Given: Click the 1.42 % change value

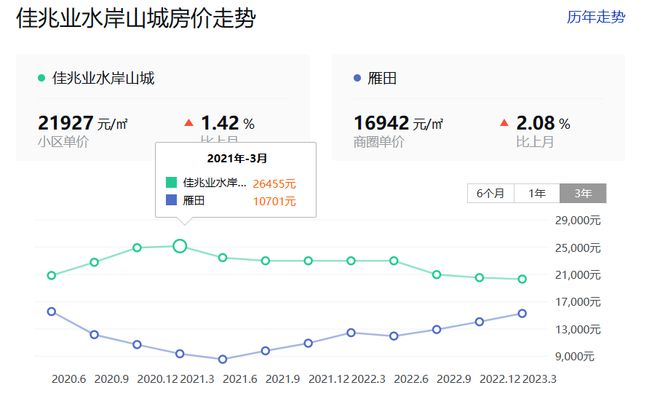Looking at the screenshot, I should point(228,123).
